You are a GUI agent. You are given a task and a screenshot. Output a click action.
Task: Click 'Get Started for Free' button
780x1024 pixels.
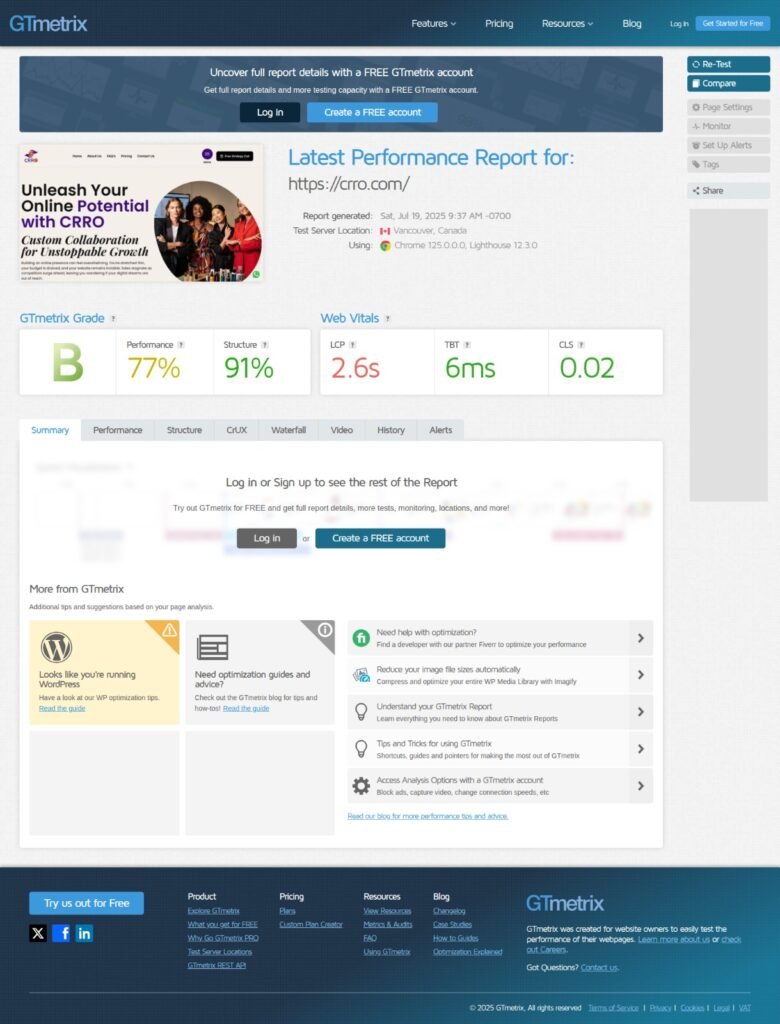(733, 23)
